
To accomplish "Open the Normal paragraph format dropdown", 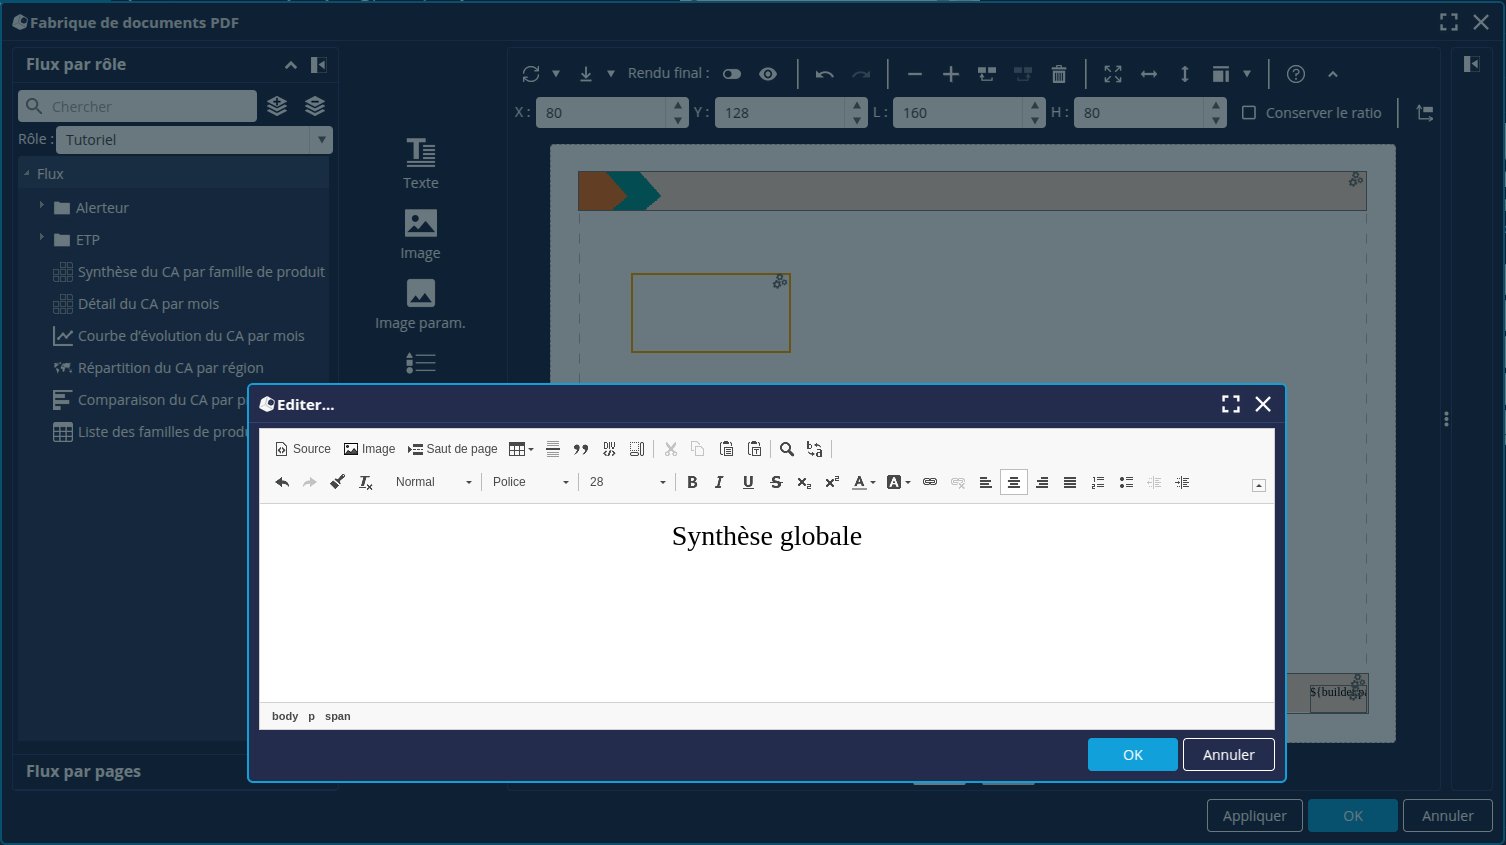I will (x=433, y=482).
